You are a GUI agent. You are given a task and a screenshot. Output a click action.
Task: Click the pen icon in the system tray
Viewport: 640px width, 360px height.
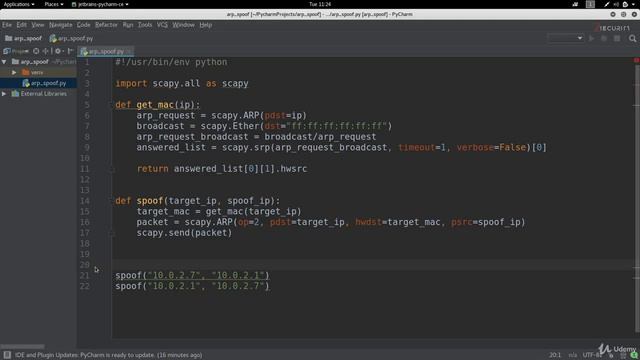click(607, 4)
